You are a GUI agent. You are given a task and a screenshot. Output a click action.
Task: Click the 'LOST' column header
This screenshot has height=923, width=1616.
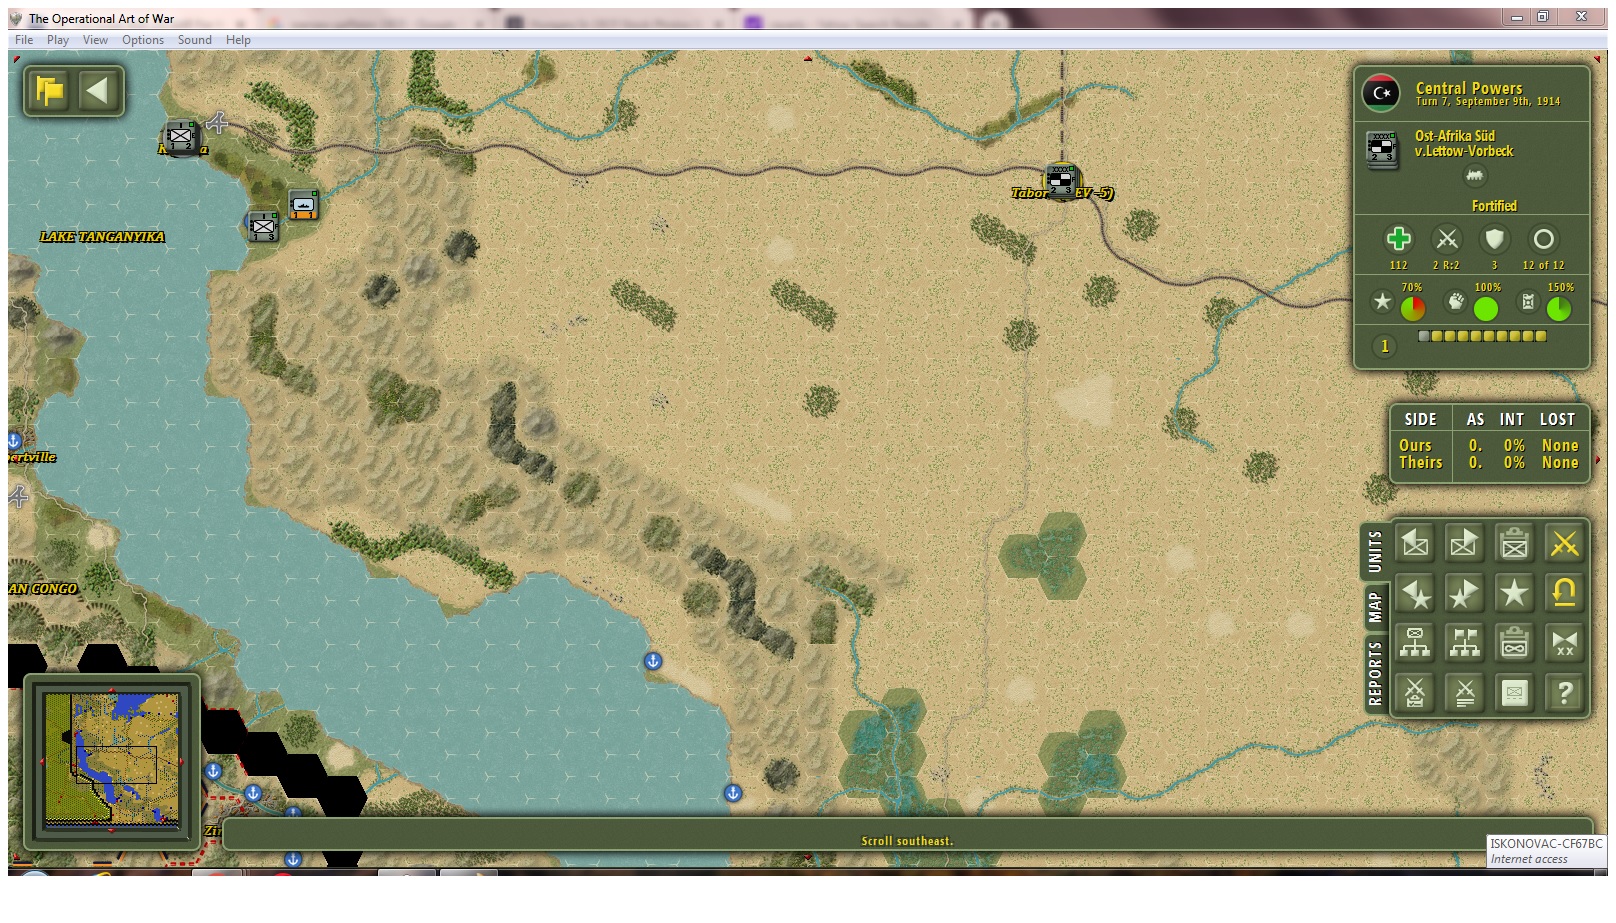(x=1557, y=420)
